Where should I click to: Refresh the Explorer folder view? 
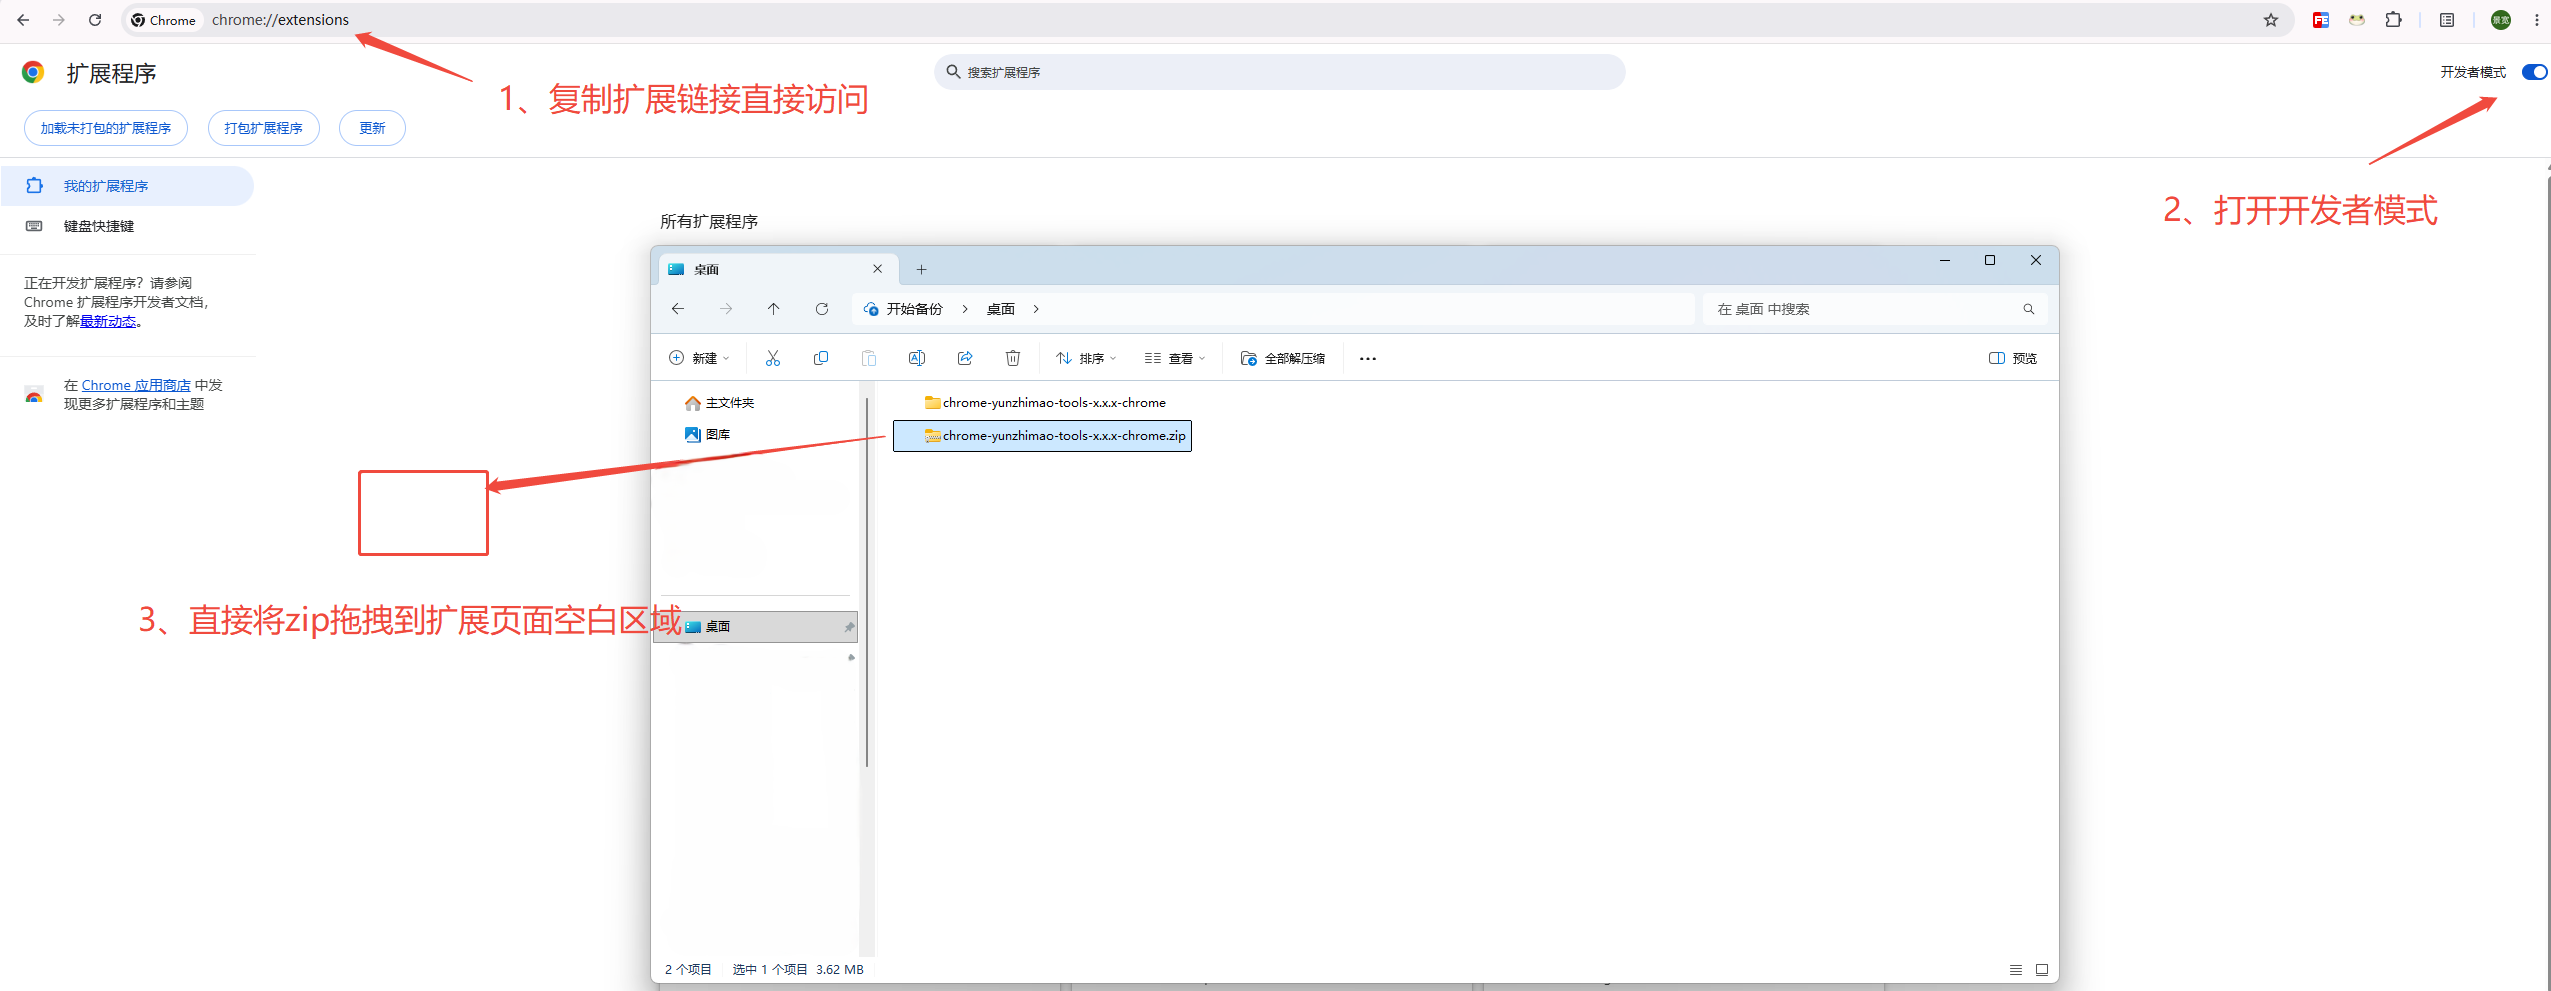[822, 309]
